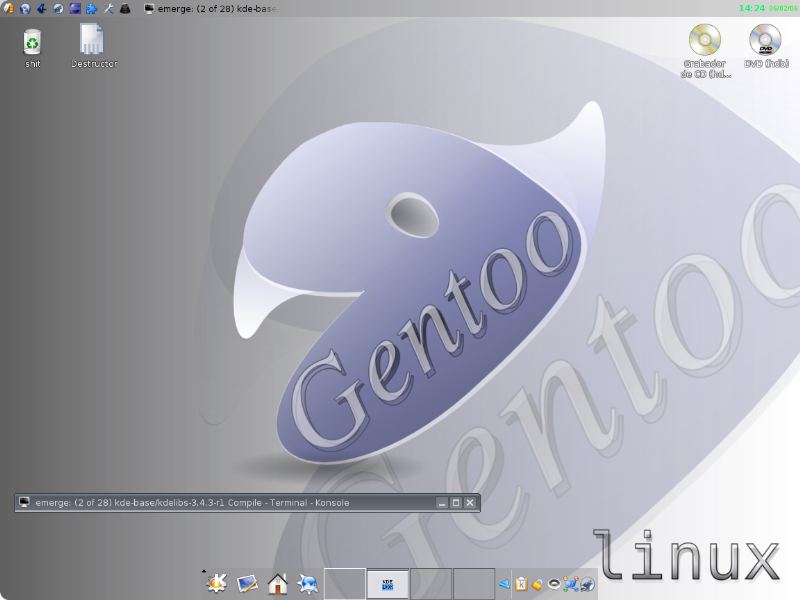
Task: Open the shit trash bin desktop icon
Action: (x=32, y=48)
